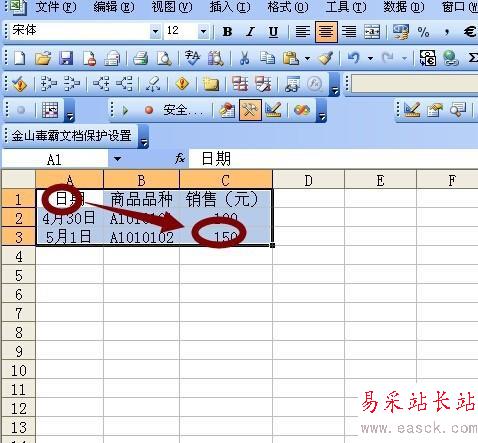Open the Paste options dropdown arrow
Viewport: 478px width, 443px height.
[x=307, y=59]
